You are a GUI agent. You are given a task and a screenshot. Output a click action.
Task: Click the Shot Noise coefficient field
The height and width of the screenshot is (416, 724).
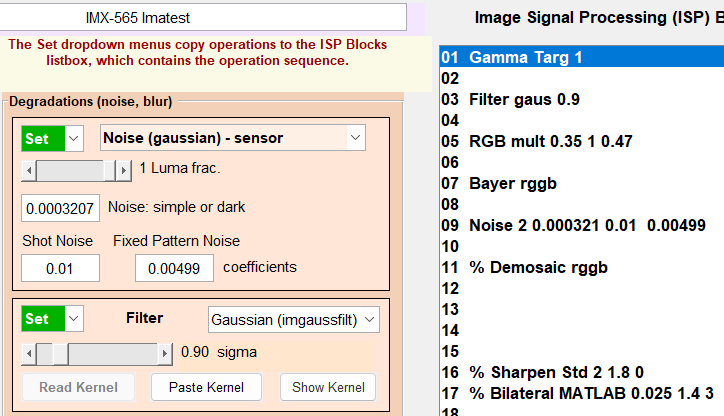[x=60, y=268]
